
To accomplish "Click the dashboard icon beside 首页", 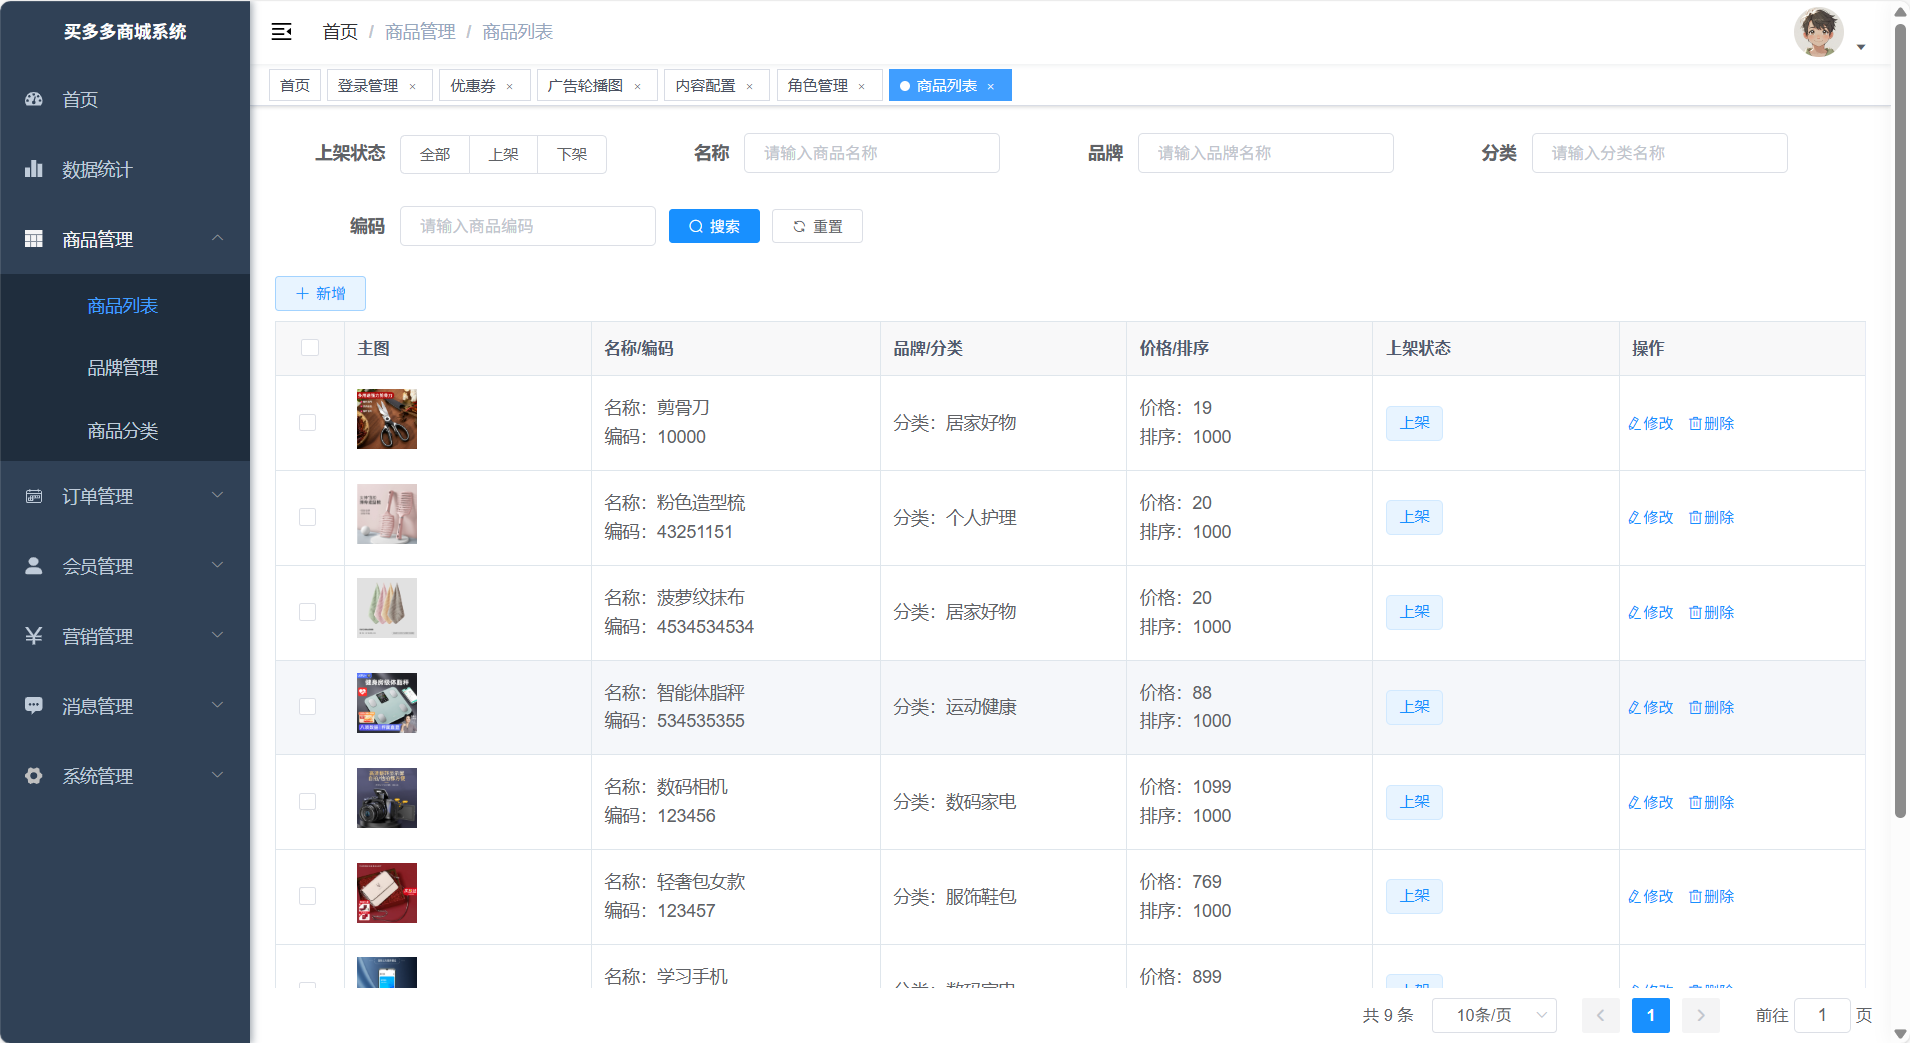I will click(x=34, y=99).
